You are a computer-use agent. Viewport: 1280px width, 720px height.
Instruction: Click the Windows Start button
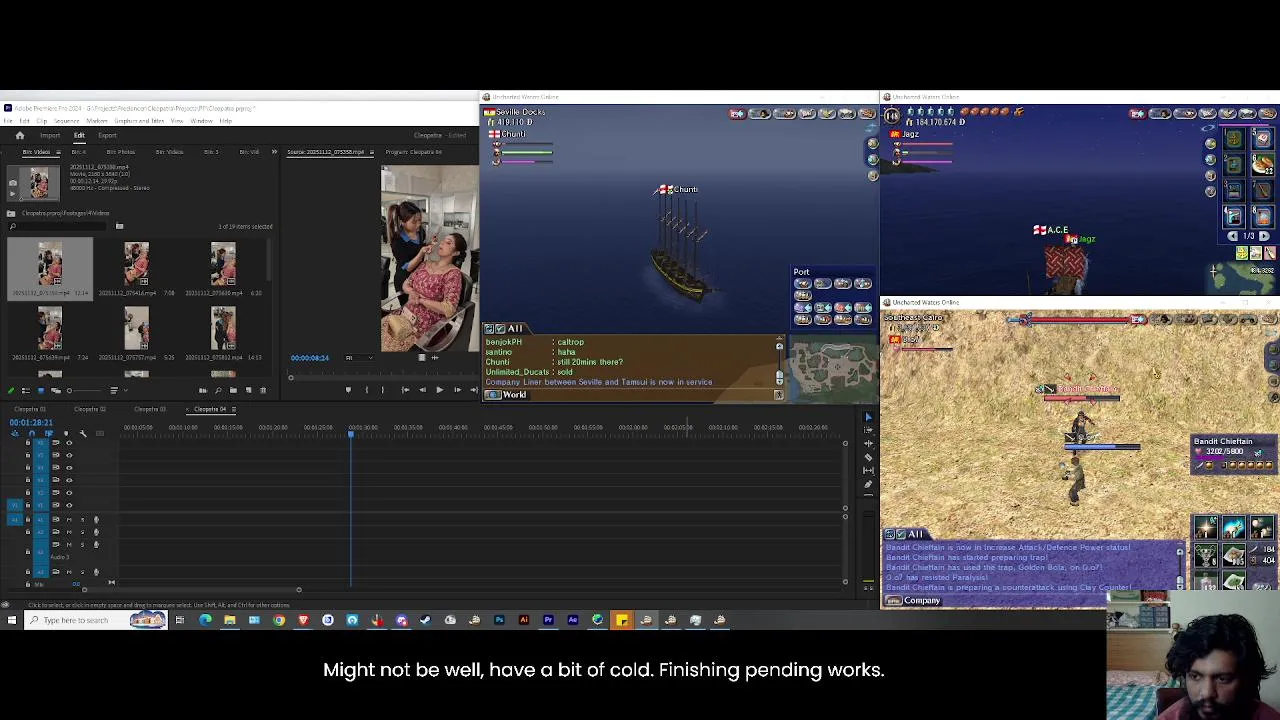coord(11,620)
